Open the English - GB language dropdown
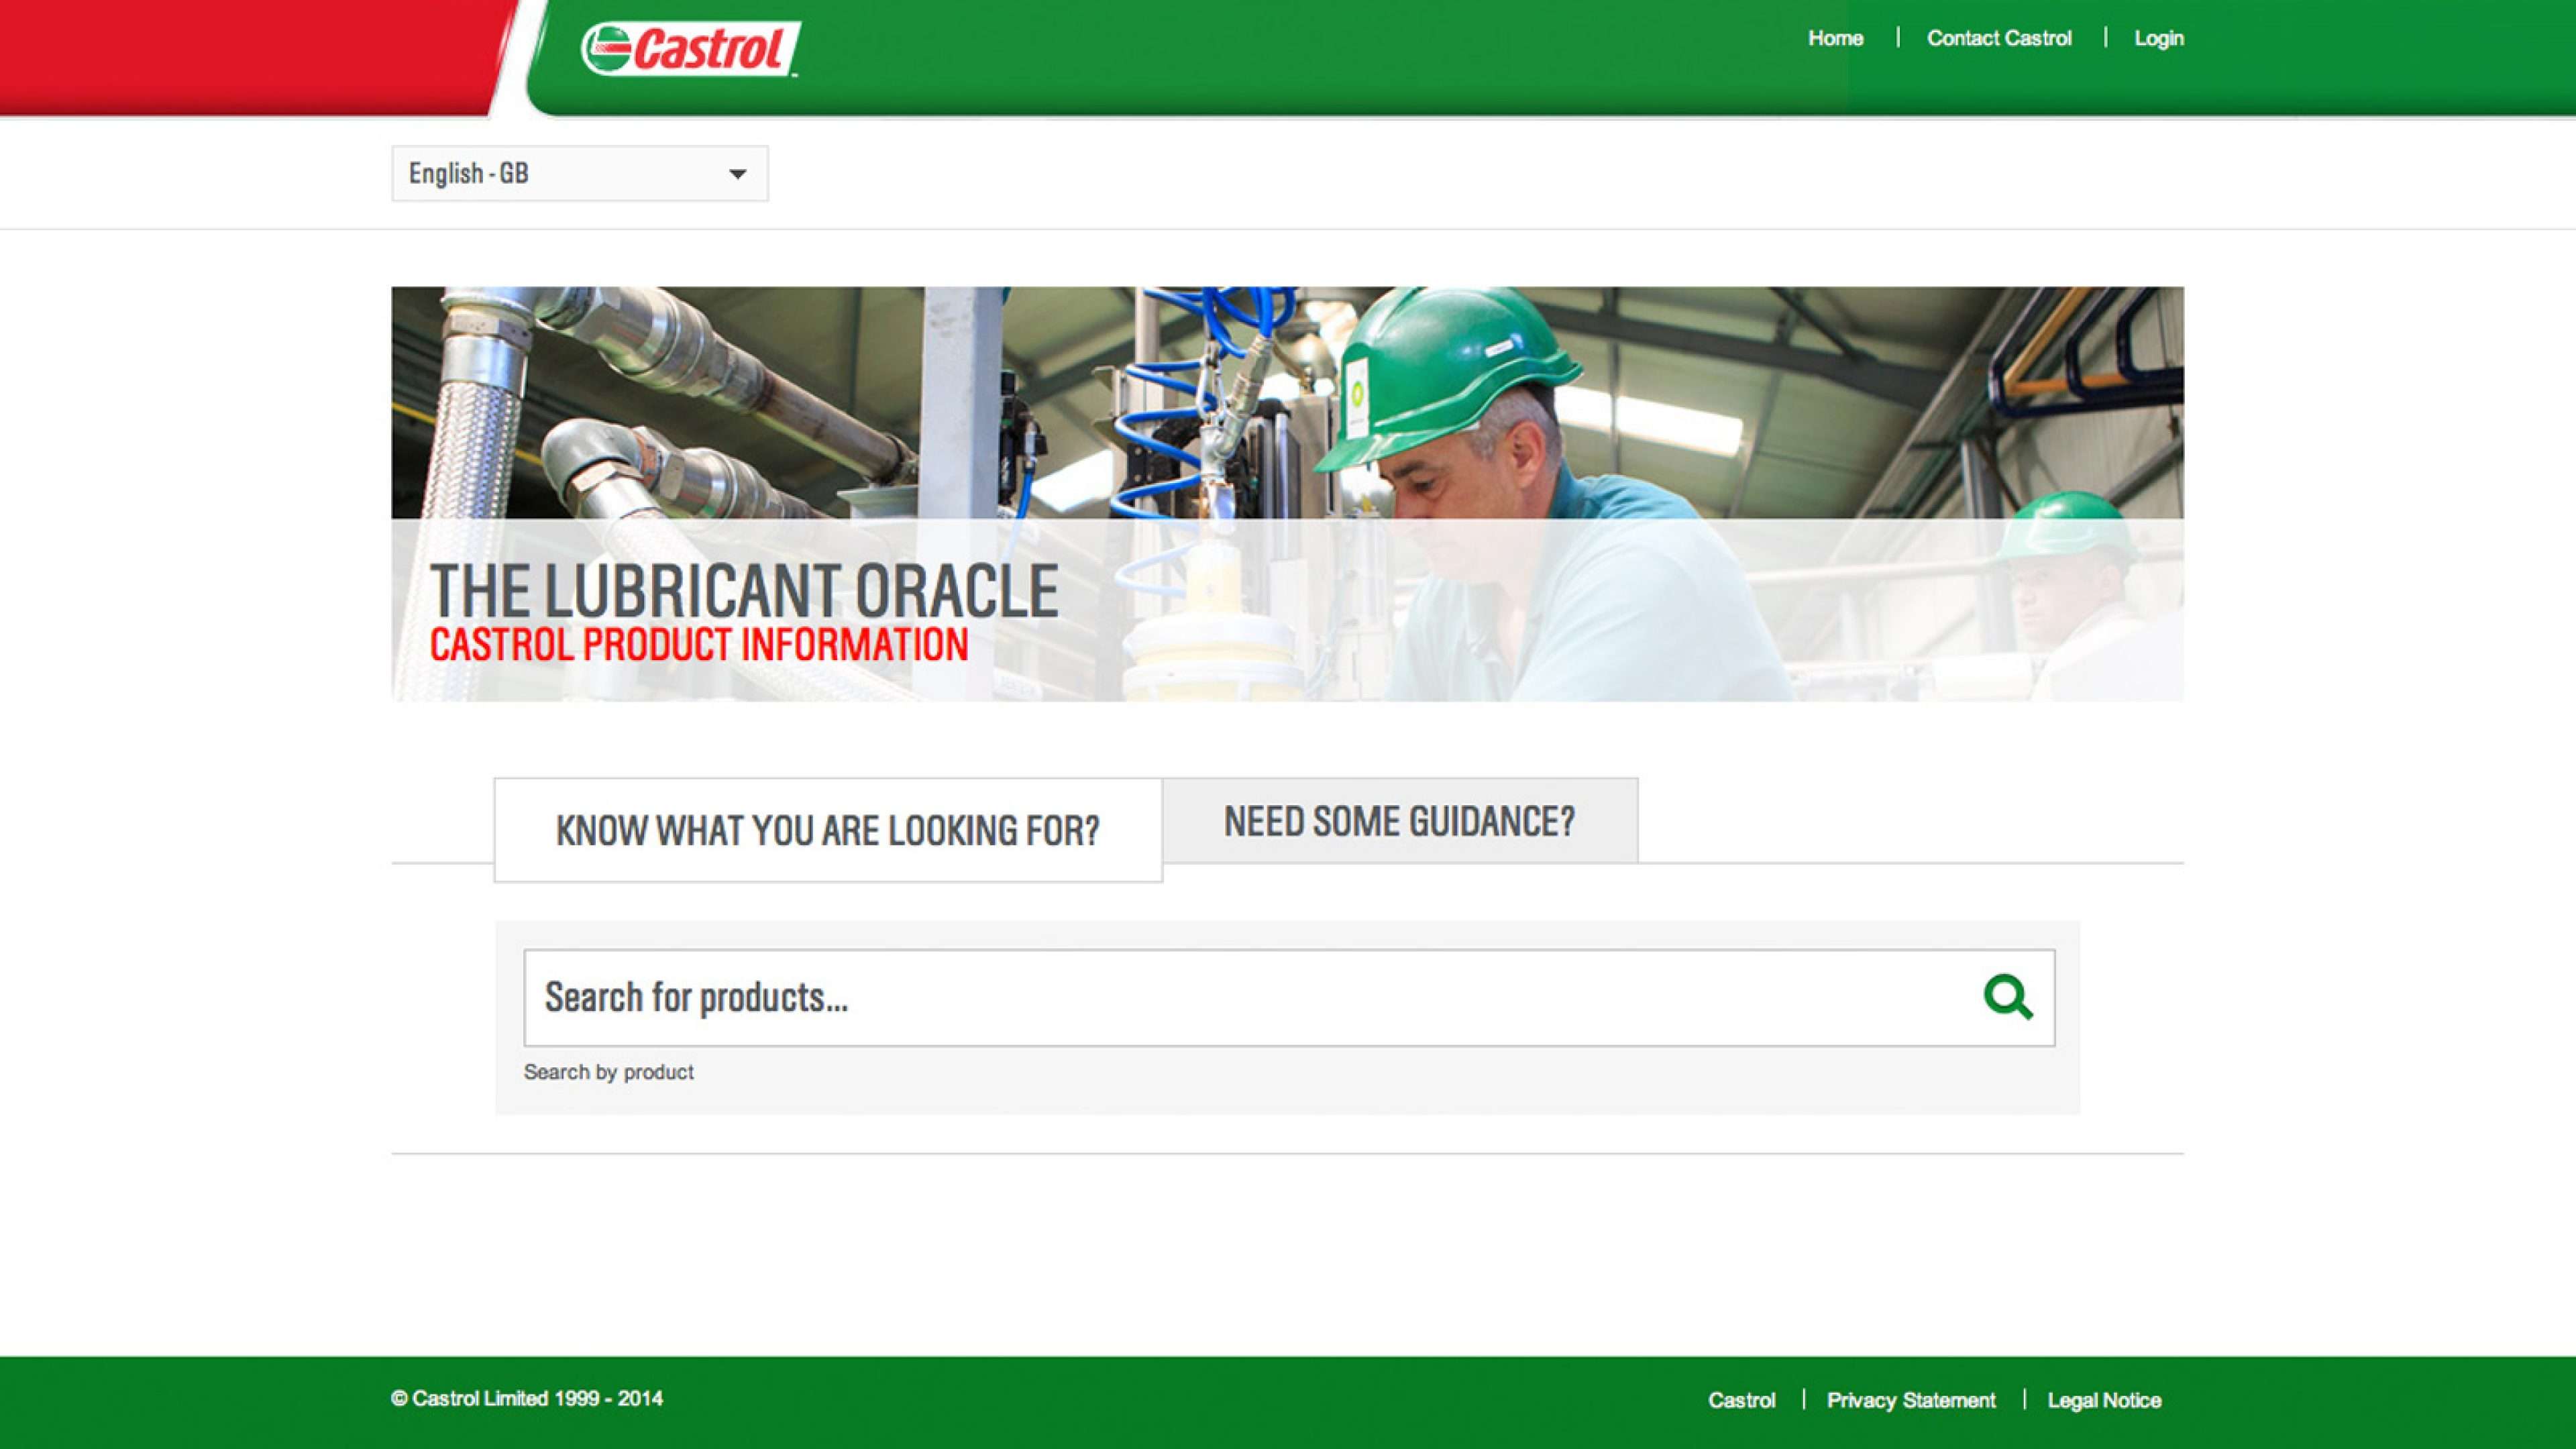2576x1449 pixels. (579, 173)
